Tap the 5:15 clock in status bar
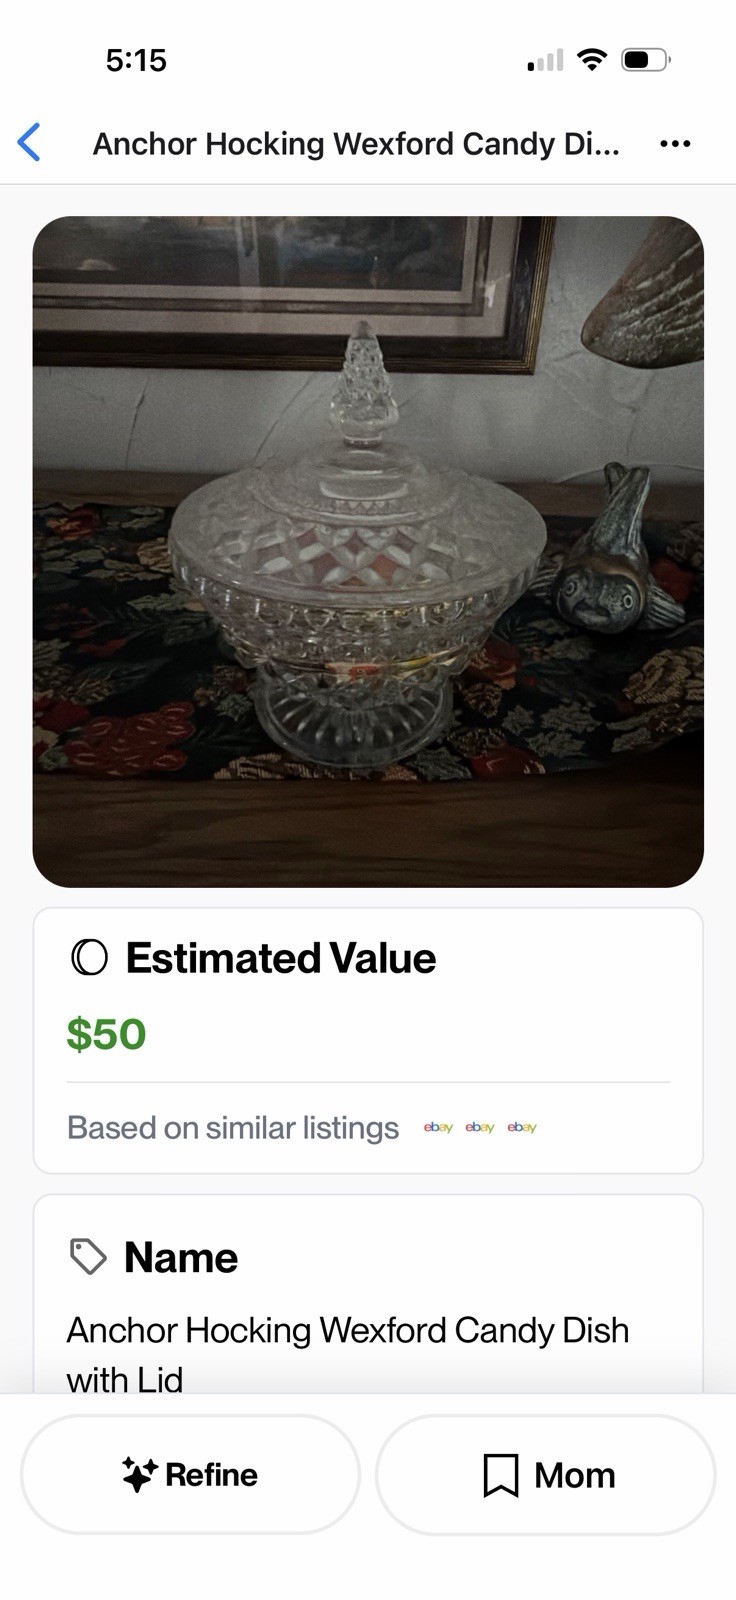 [136, 60]
